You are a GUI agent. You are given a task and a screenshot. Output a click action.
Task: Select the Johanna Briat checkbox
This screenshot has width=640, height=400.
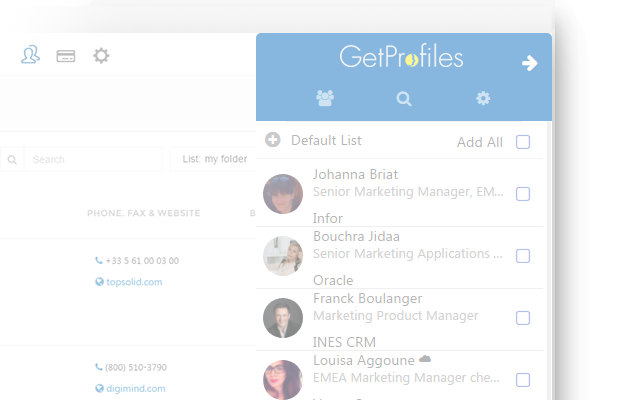click(523, 194)
